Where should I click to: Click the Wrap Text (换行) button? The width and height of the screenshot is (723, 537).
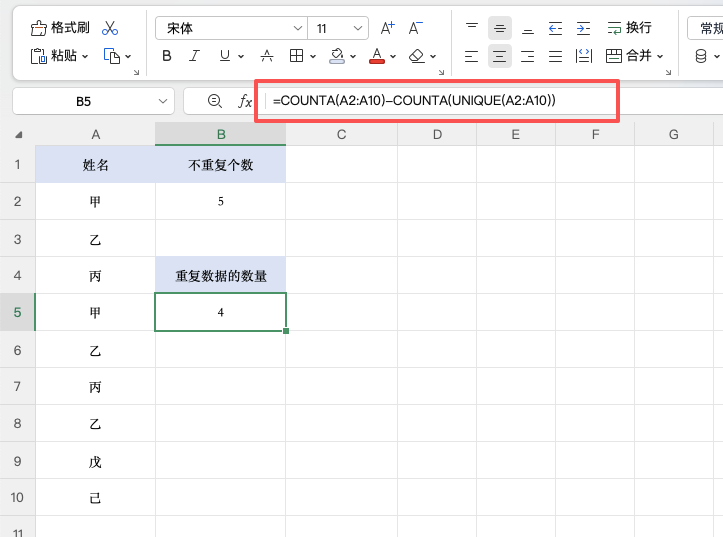click(x=628, y=28)
